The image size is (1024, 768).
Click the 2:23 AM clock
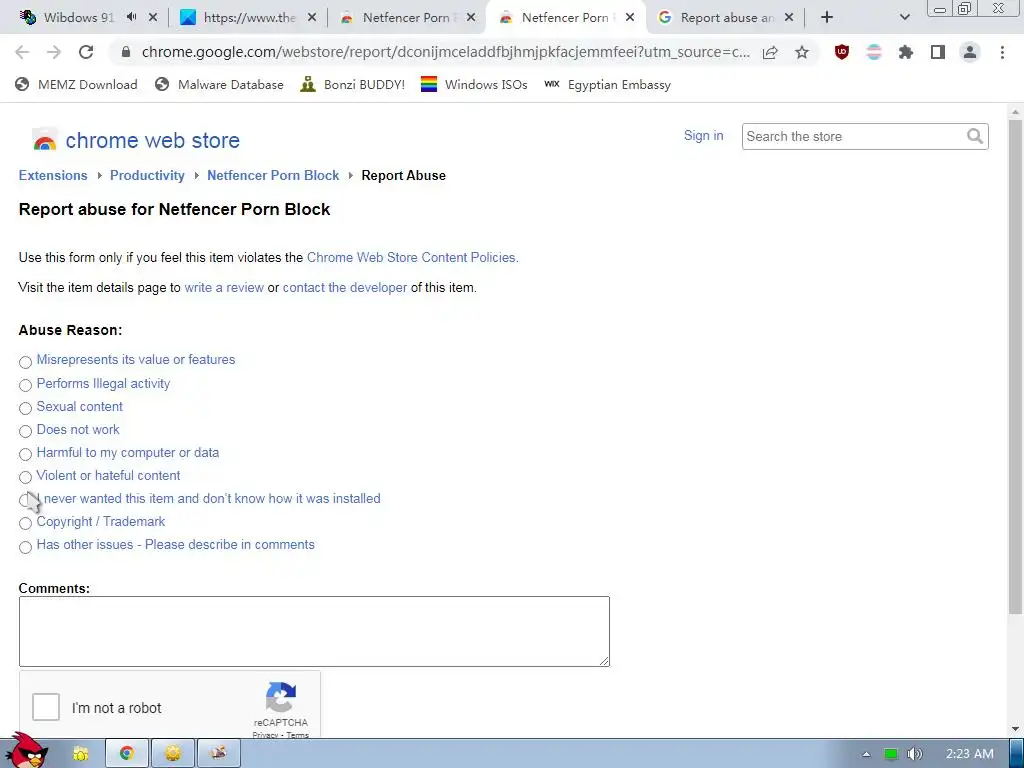(x=970, y=754)
